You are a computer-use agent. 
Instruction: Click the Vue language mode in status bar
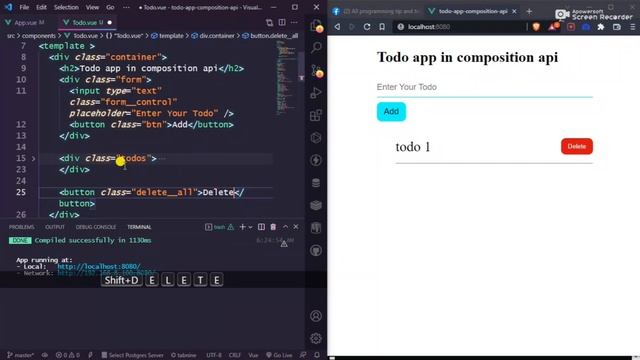coord(253,355)
